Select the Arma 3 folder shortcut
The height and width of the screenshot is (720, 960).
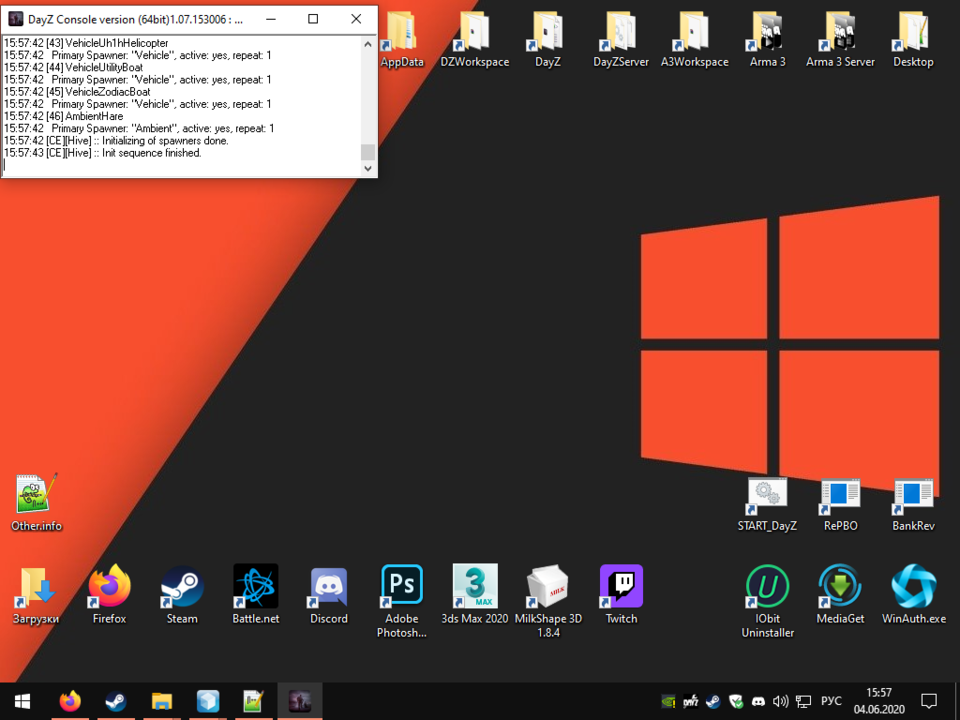(767, 39)
